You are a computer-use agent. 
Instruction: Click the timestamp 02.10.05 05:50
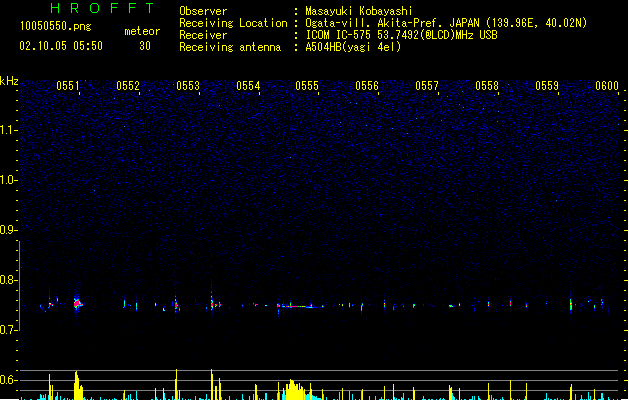[x=61, y=46]
